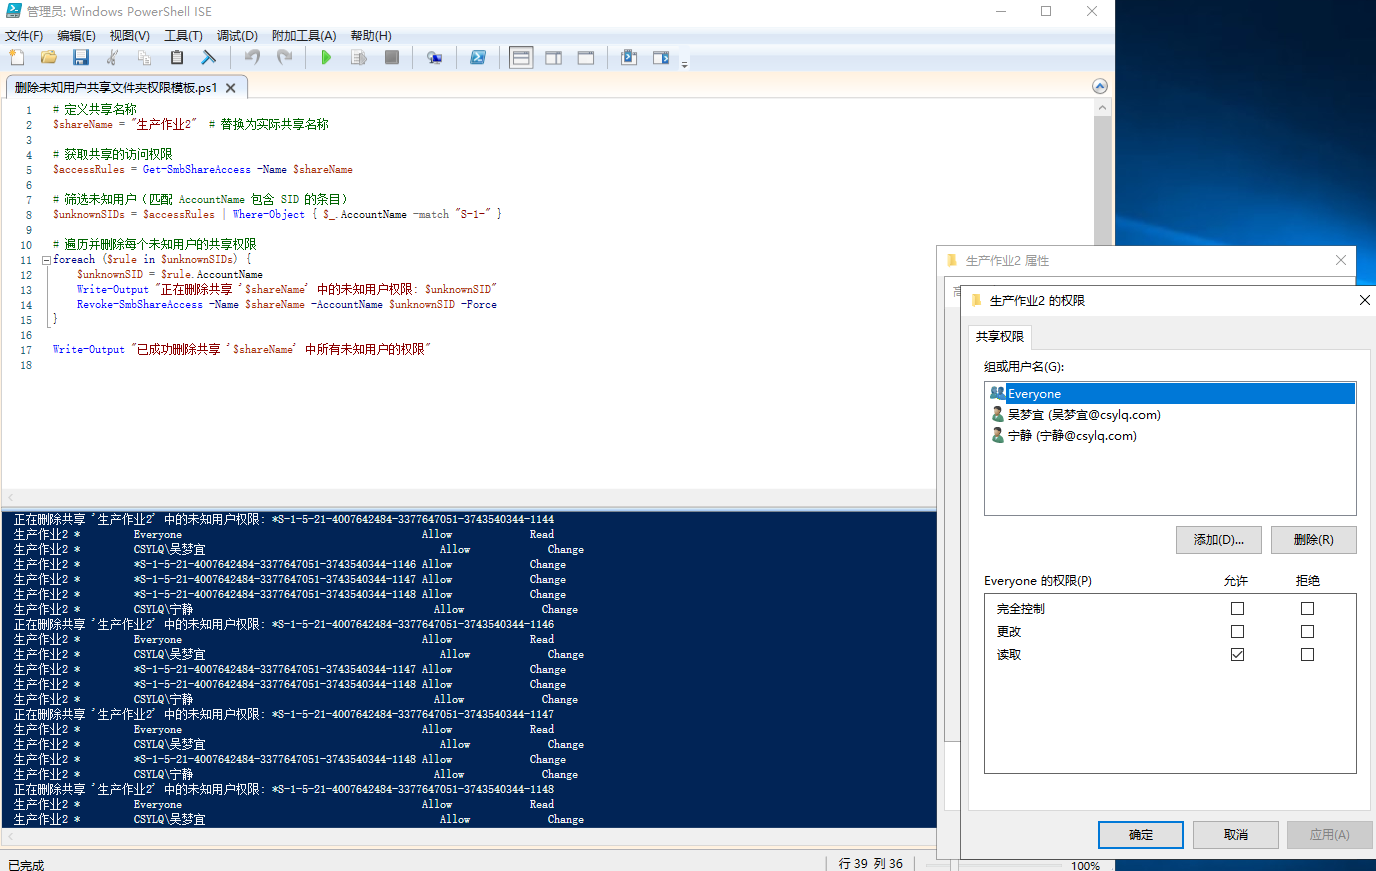Screen dimensions: 1376x871
Task: Show script pane on the right layout
Action: (554, 58)
